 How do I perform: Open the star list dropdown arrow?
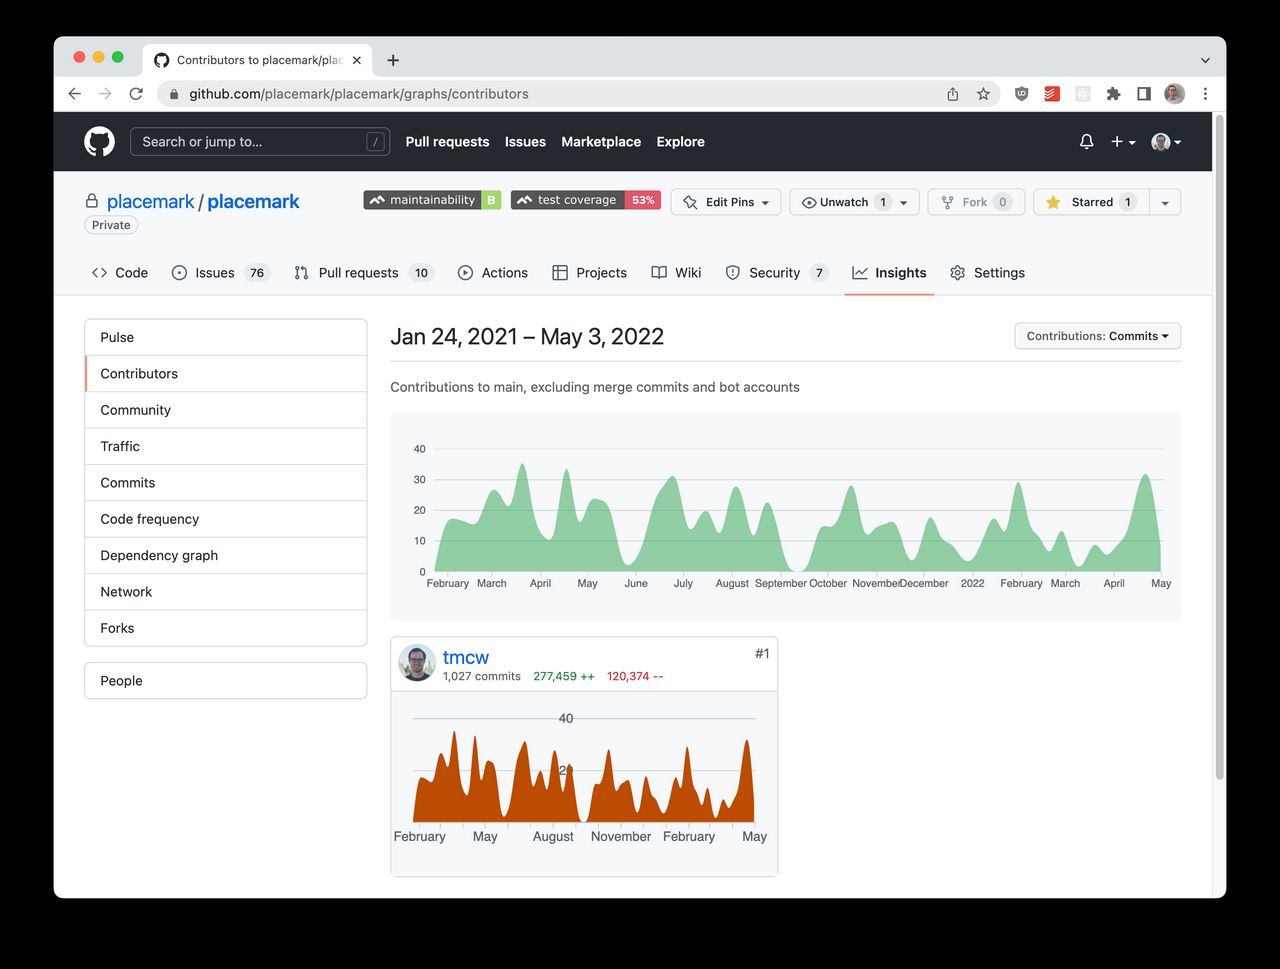[x=1164, y=201]
